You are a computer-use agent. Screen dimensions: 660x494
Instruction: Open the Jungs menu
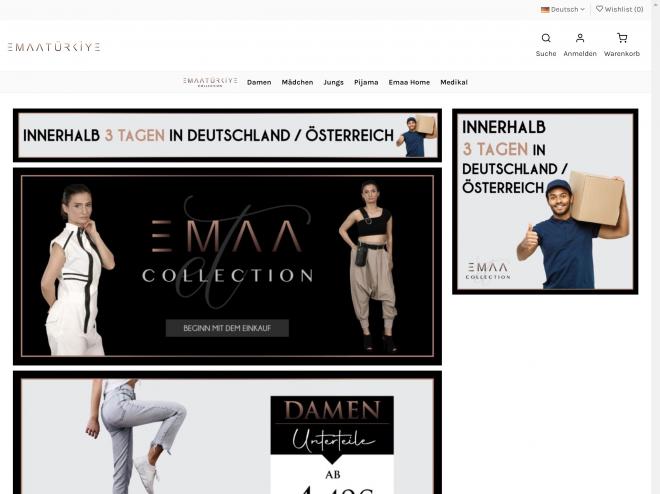click(333, 82)
